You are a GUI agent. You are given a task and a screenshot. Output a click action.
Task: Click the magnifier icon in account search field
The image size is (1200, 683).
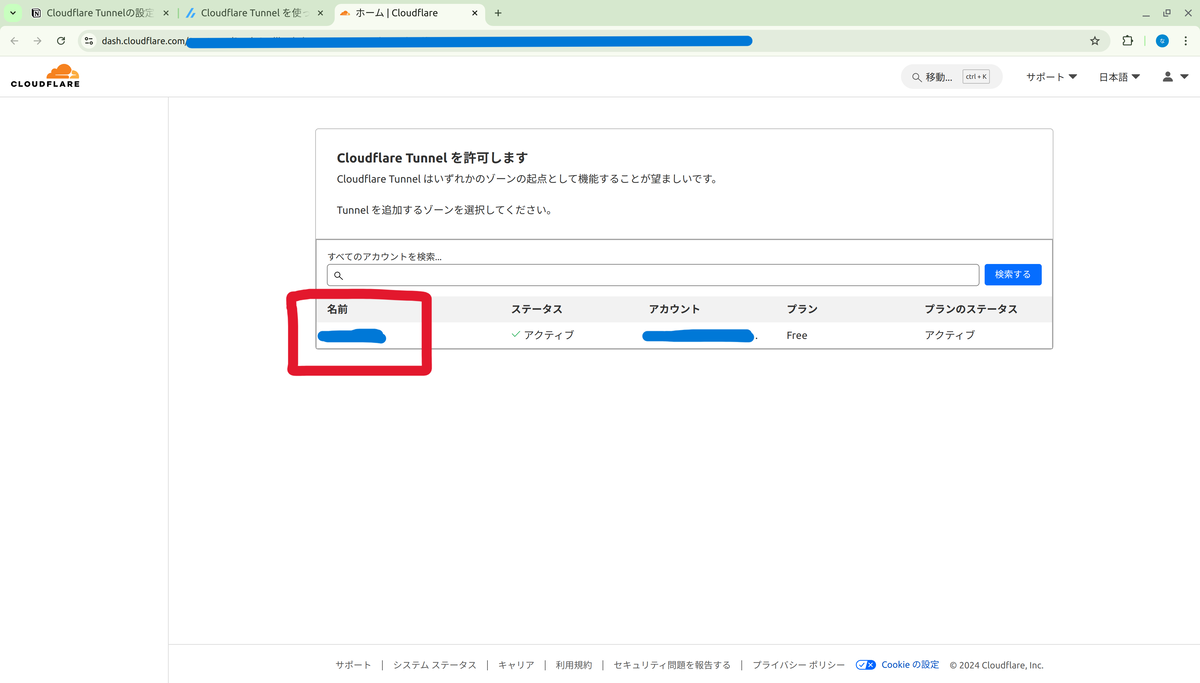click(338, 276)
